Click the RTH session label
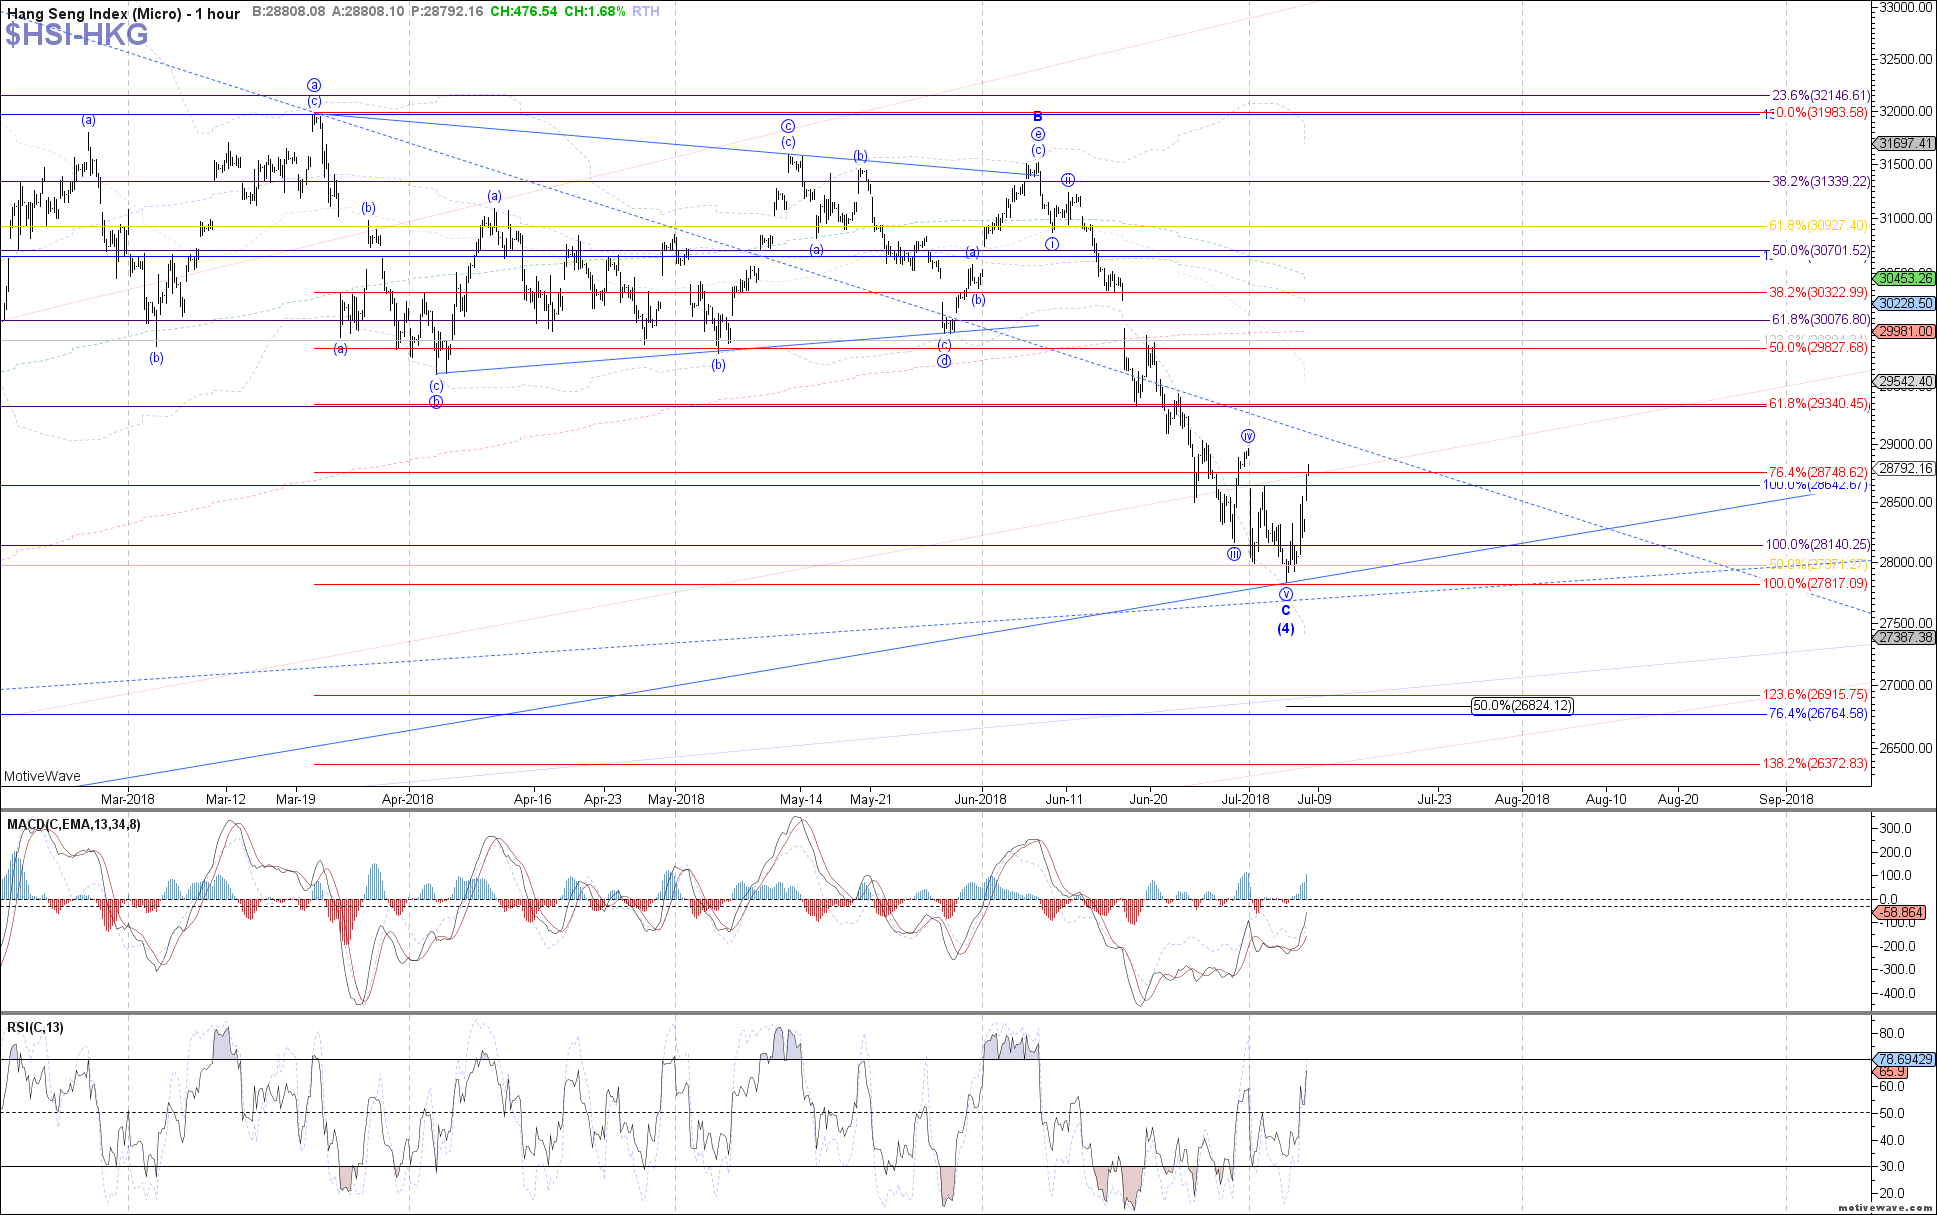The height and width of the screenshot is (1215, 1937). pyautogui.click(x=646, y=11)
